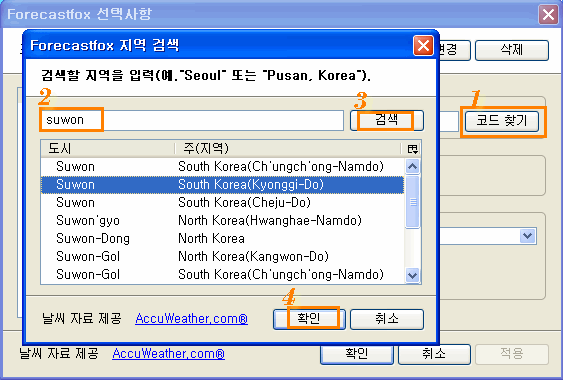Select Suwon'gyo North Korea(Hwanghae-Namdo) row
Image resolution: width=563 pixels, height=380 pixels.
click(222, 221)
